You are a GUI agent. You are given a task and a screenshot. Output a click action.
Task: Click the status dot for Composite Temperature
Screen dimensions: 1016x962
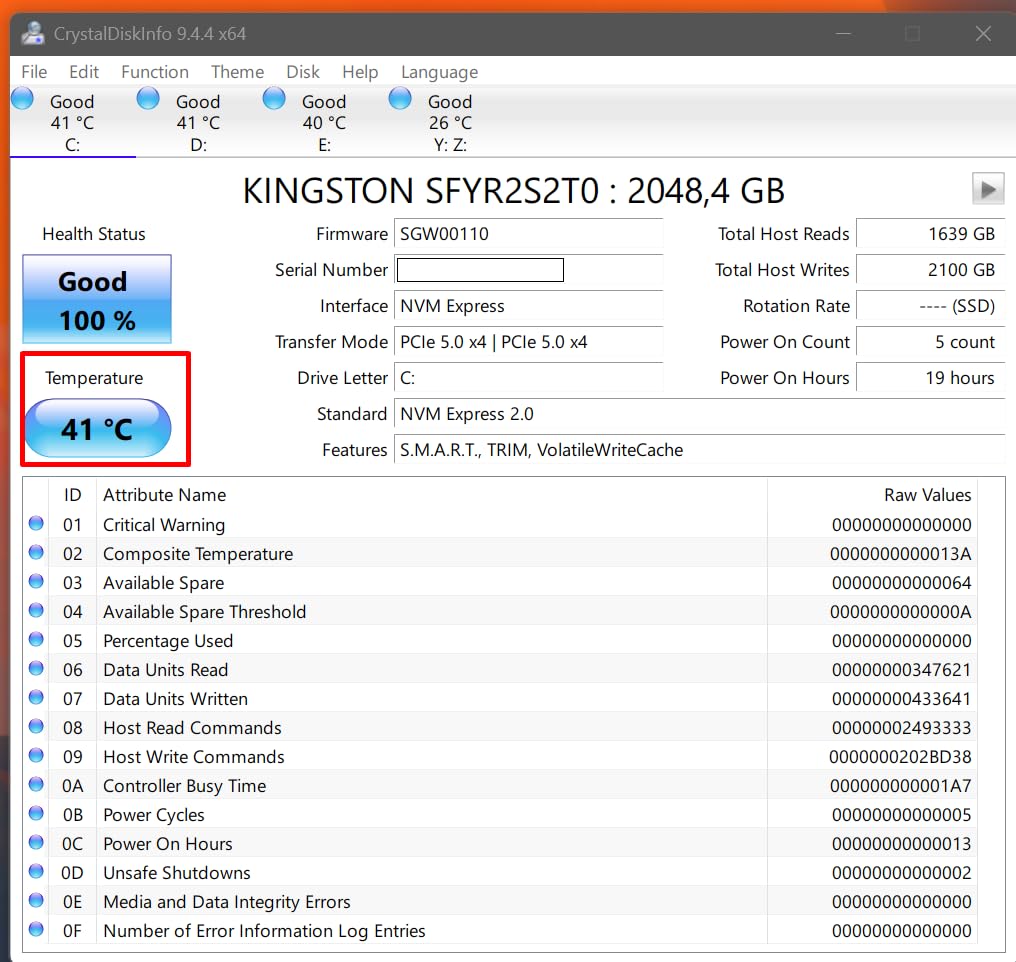[36, 552]
